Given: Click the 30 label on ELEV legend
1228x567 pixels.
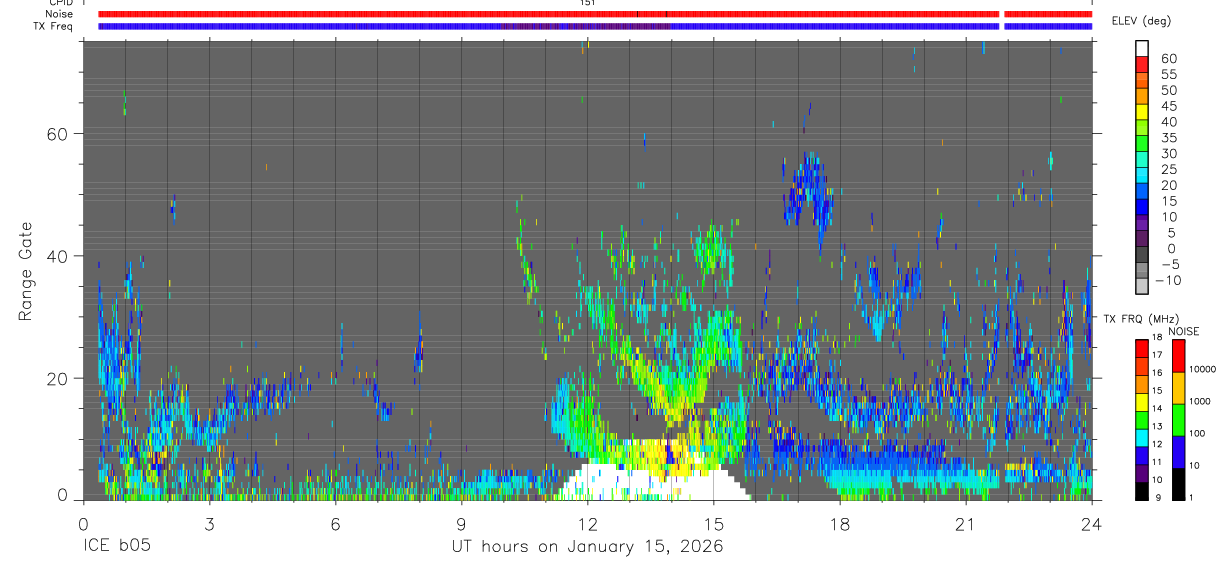Looking at the screenshot, I should [1168, 153].
